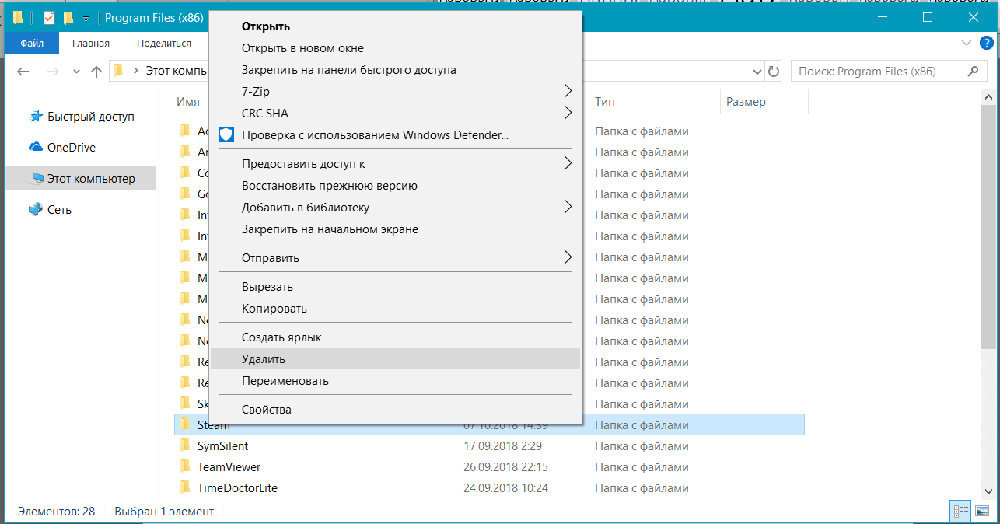The image size is (1000, 524).
Task: Go up one folder level with Up arrow
Action: (96, 72)
